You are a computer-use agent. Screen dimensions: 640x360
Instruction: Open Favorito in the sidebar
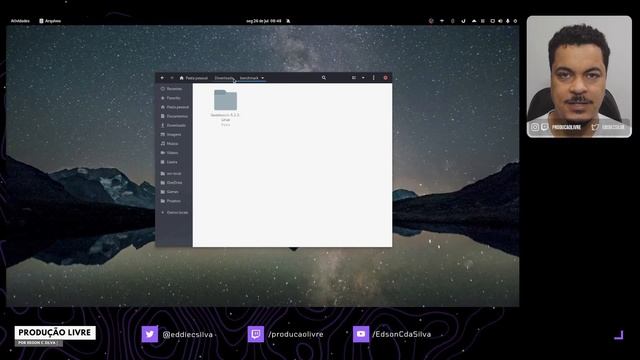point(171,98)
